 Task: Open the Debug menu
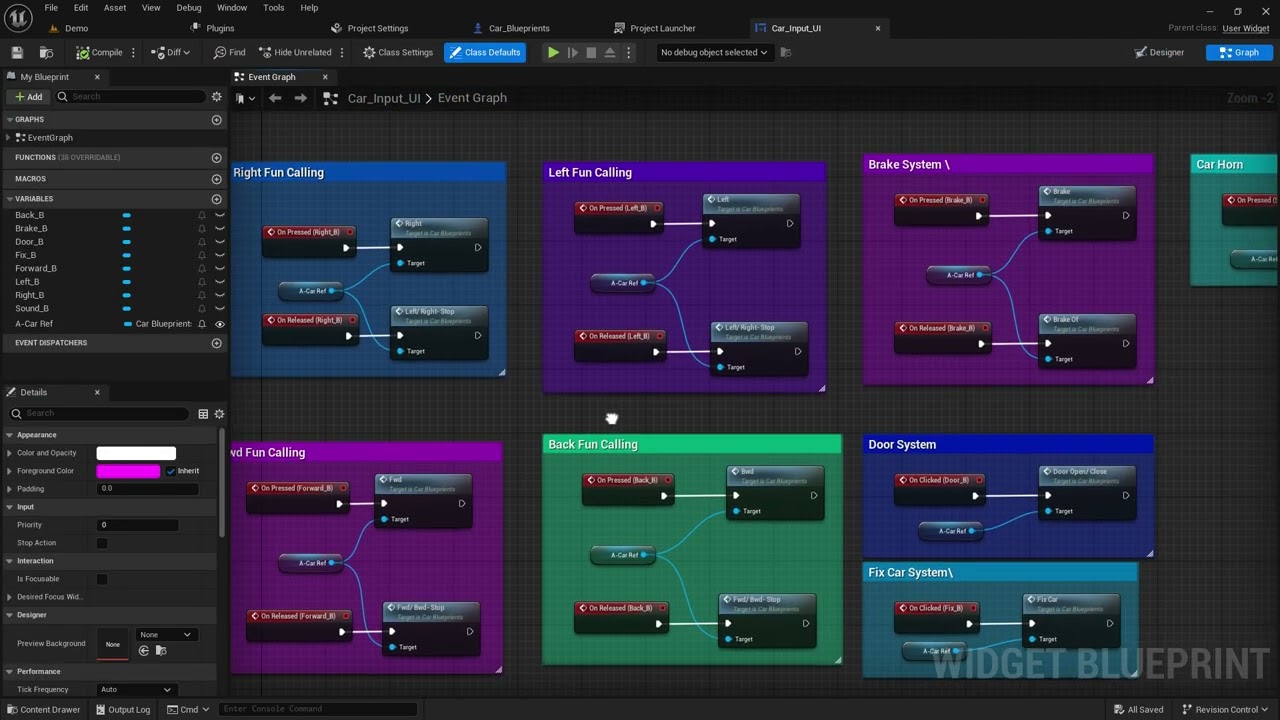(x=189, y=8)
